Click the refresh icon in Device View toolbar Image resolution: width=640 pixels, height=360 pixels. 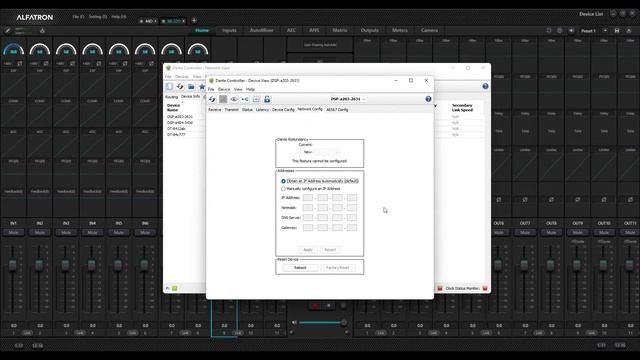click(x=212, y=99)
